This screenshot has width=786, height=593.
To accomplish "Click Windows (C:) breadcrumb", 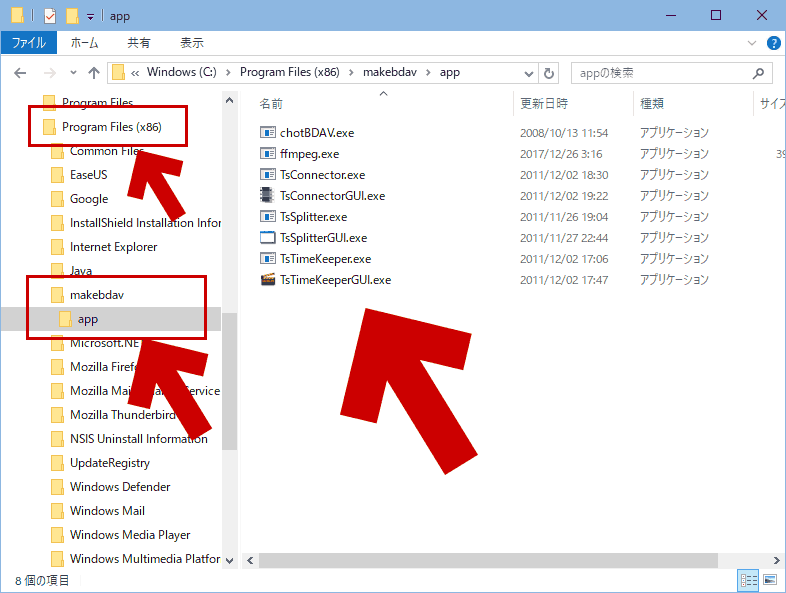I will [x=181, y=72].
